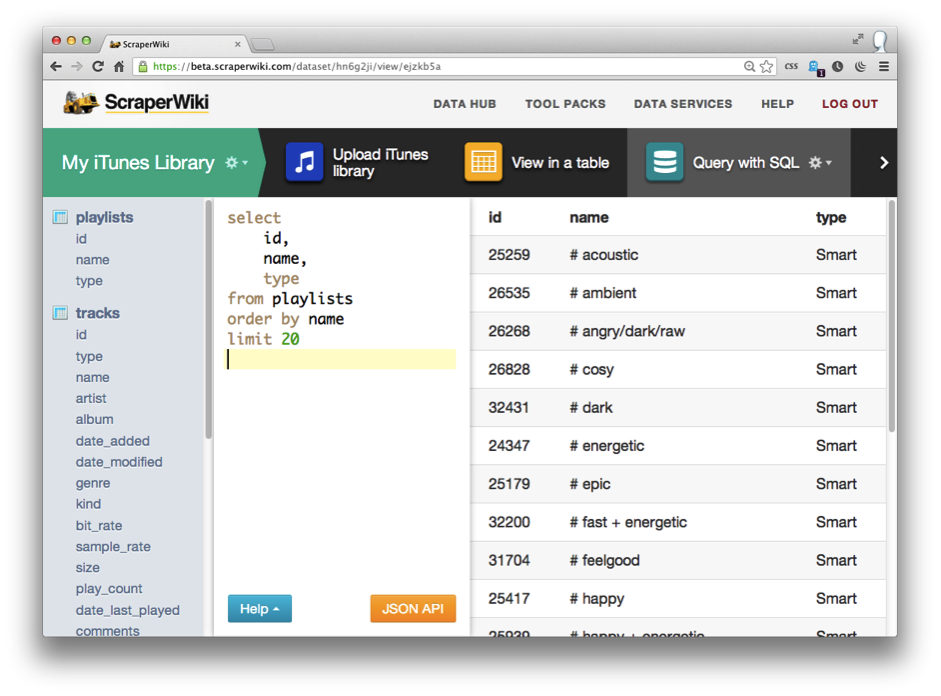Open the DATA HUB menu
The image size is (941, 696).
[x=464, y=104]
